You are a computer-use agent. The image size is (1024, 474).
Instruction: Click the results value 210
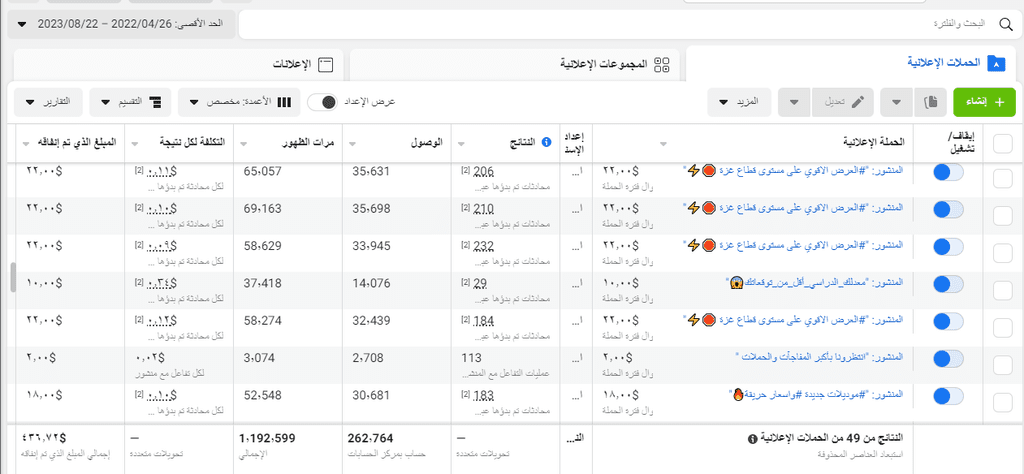point(483,210)
